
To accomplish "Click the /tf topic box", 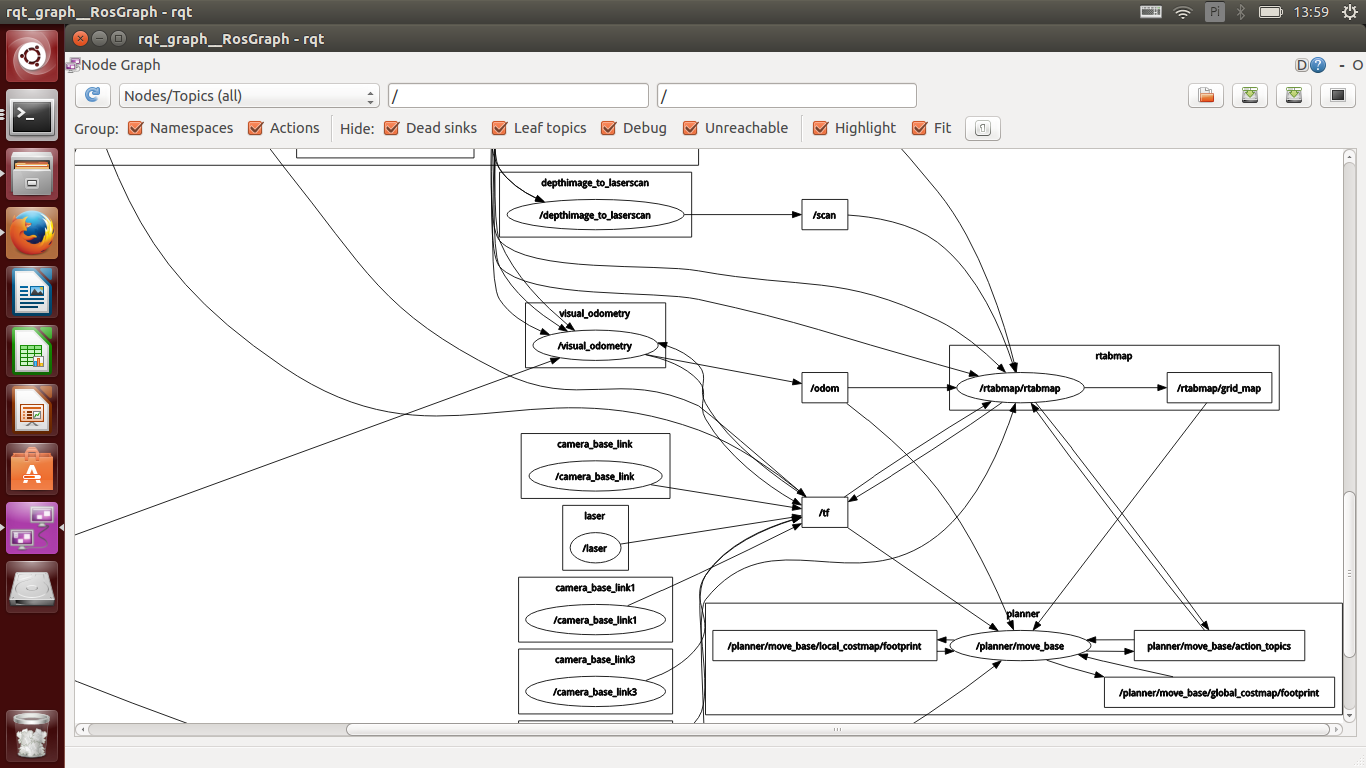I will click(824, 513).
